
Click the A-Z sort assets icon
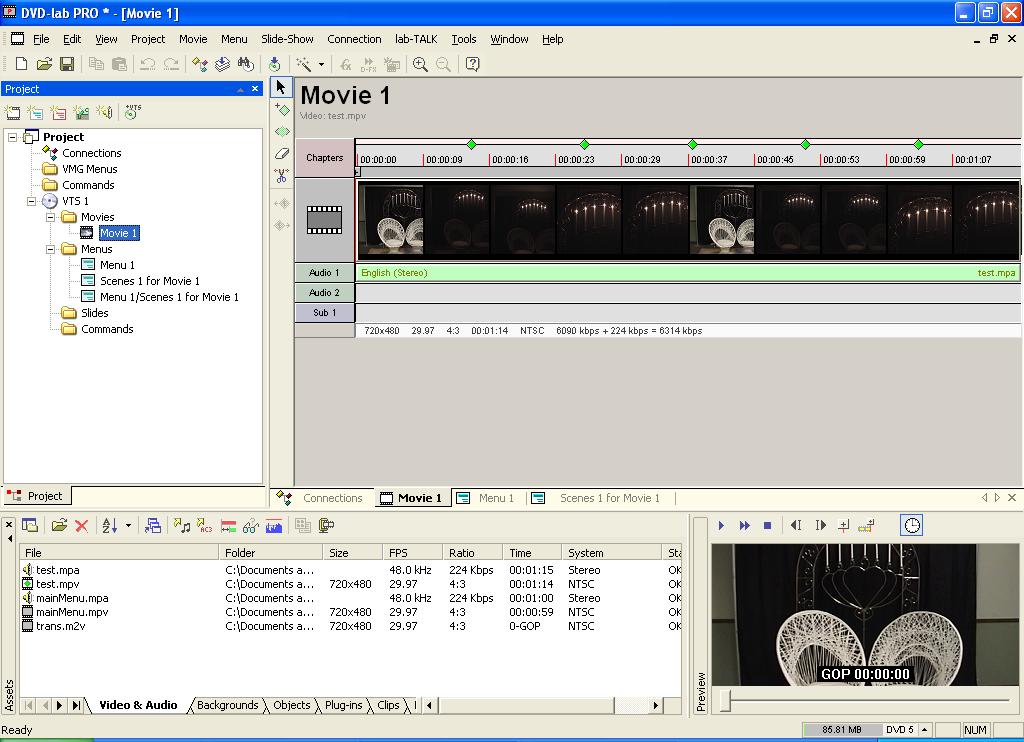coord(110,526)
